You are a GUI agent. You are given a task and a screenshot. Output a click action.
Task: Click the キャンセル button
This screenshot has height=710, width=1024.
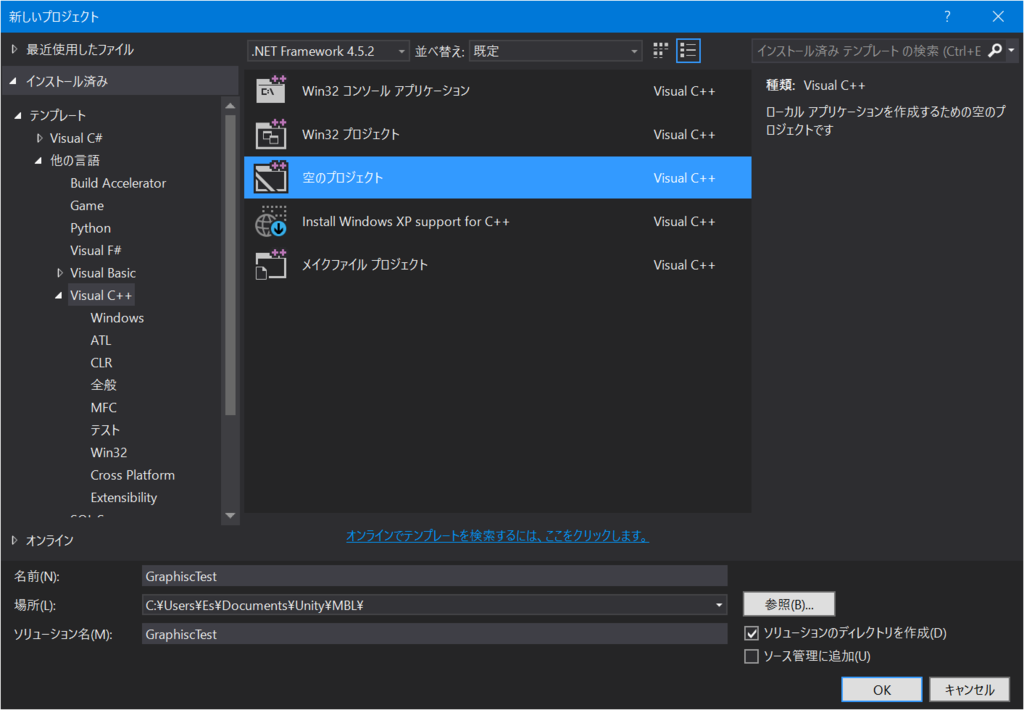969,690
